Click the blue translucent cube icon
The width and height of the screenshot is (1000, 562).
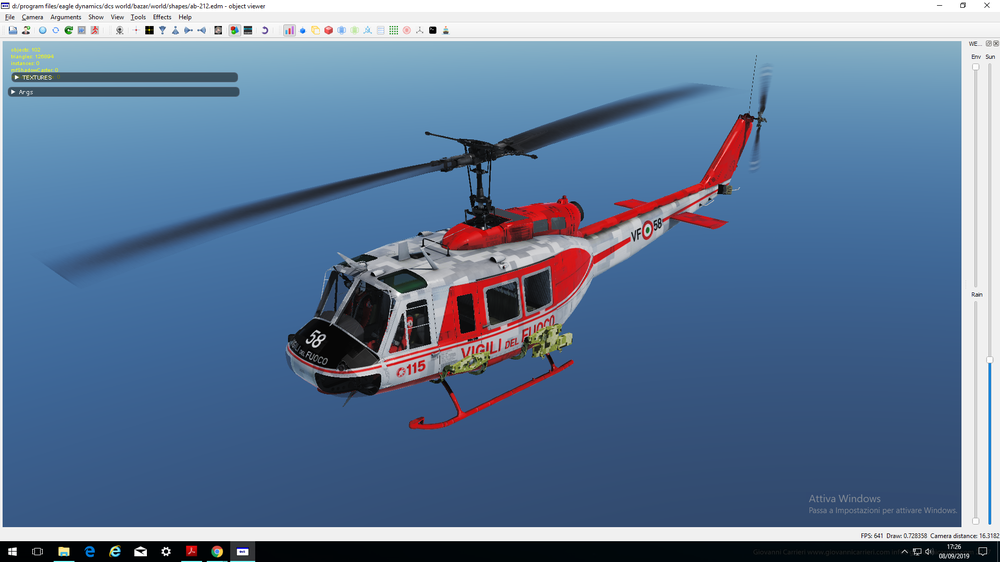pos(342,30)
